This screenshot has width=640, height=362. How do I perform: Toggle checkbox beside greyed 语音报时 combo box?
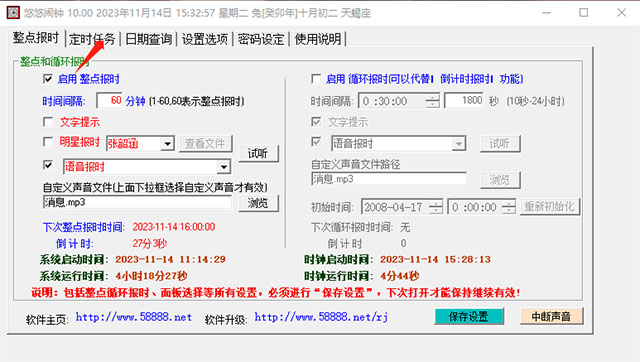coord(316,142)
